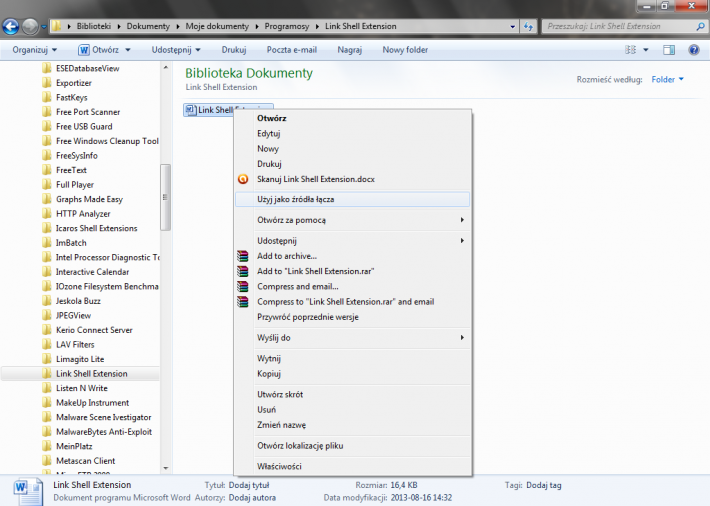
Task: Expand the arrow next to the Otwórz toolbar button
Action: [x=128, y=50]
